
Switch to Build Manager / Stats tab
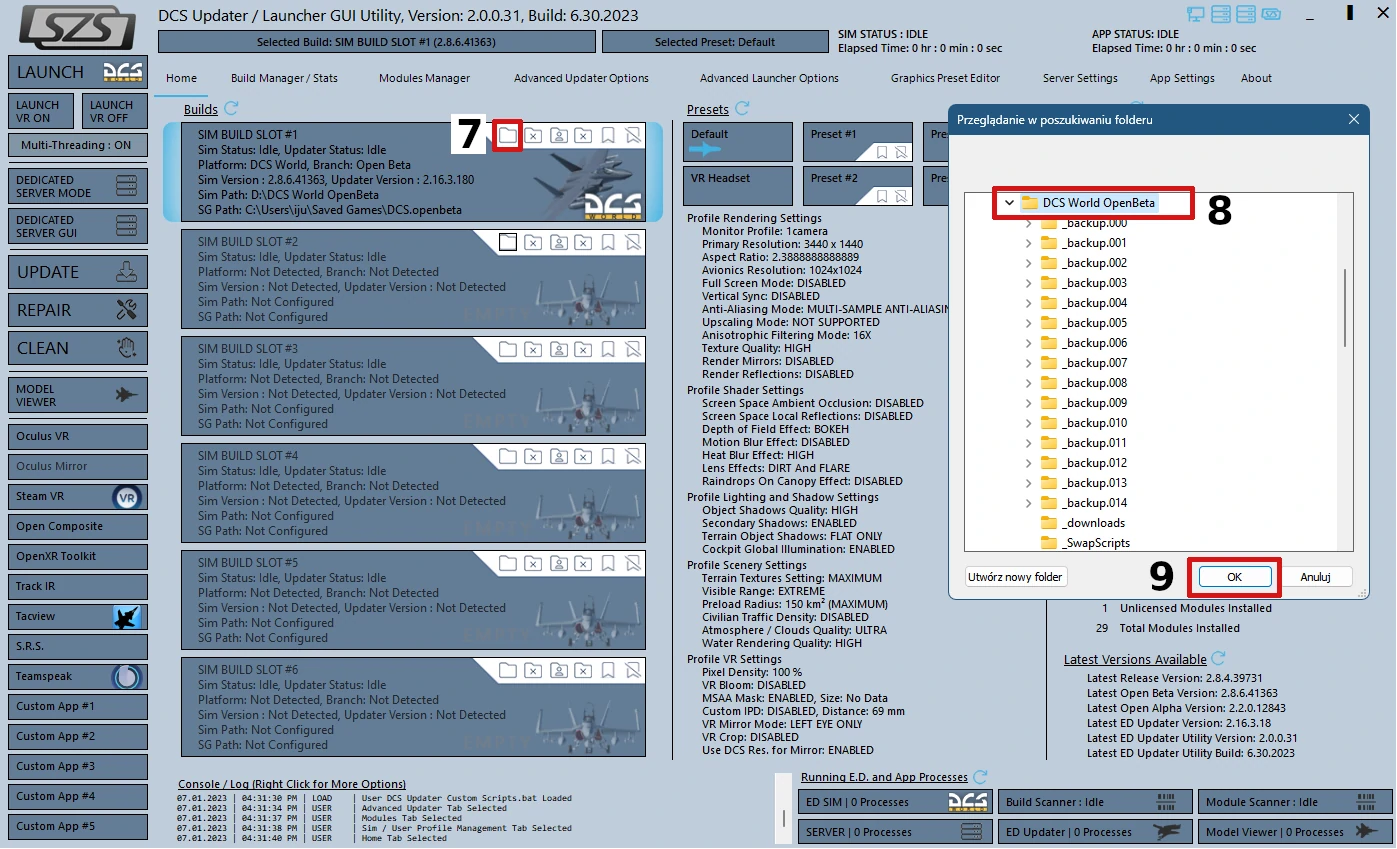tap(284, 78)
